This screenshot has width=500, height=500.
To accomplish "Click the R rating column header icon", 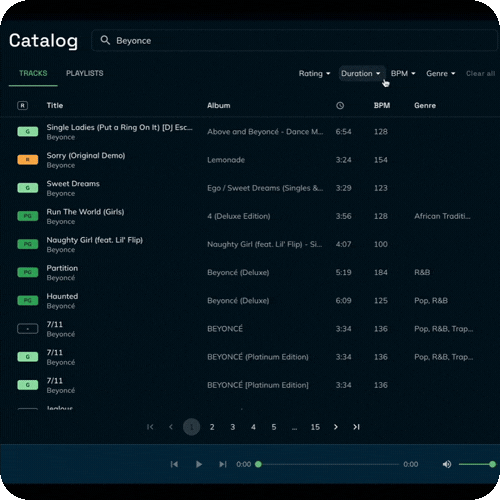I will (x=22, y=106).
